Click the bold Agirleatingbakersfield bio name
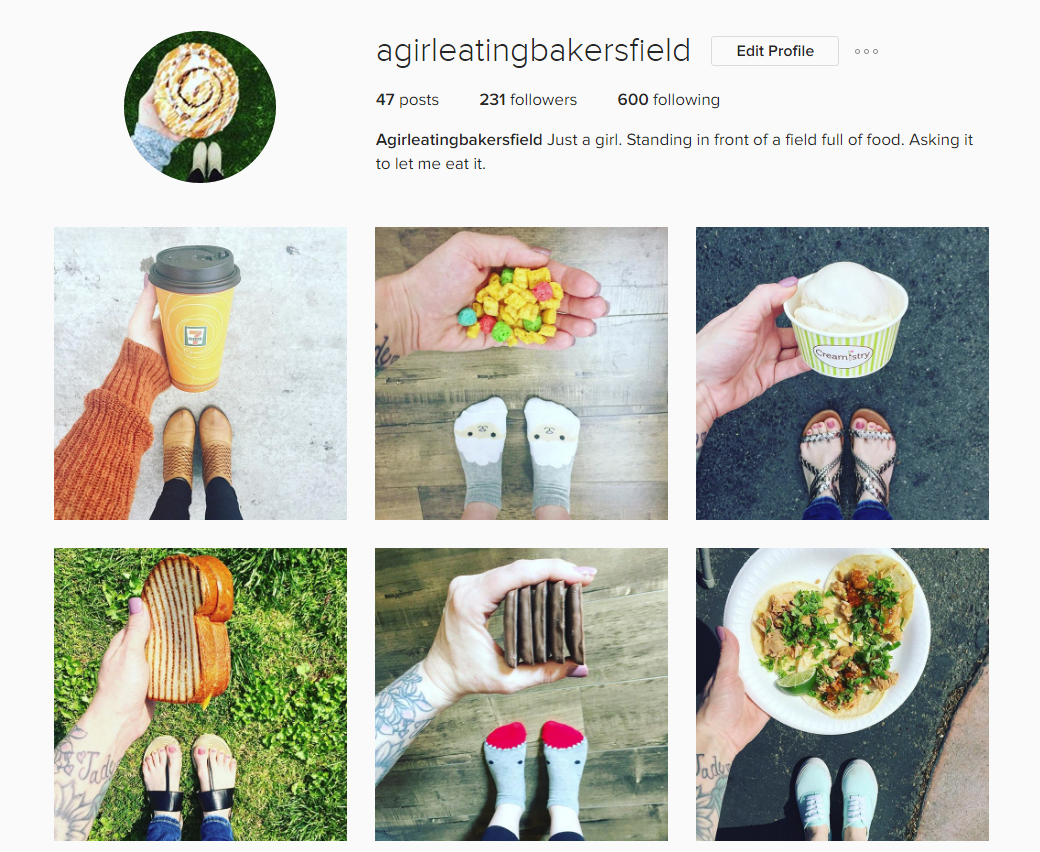 tap(459, 140)
